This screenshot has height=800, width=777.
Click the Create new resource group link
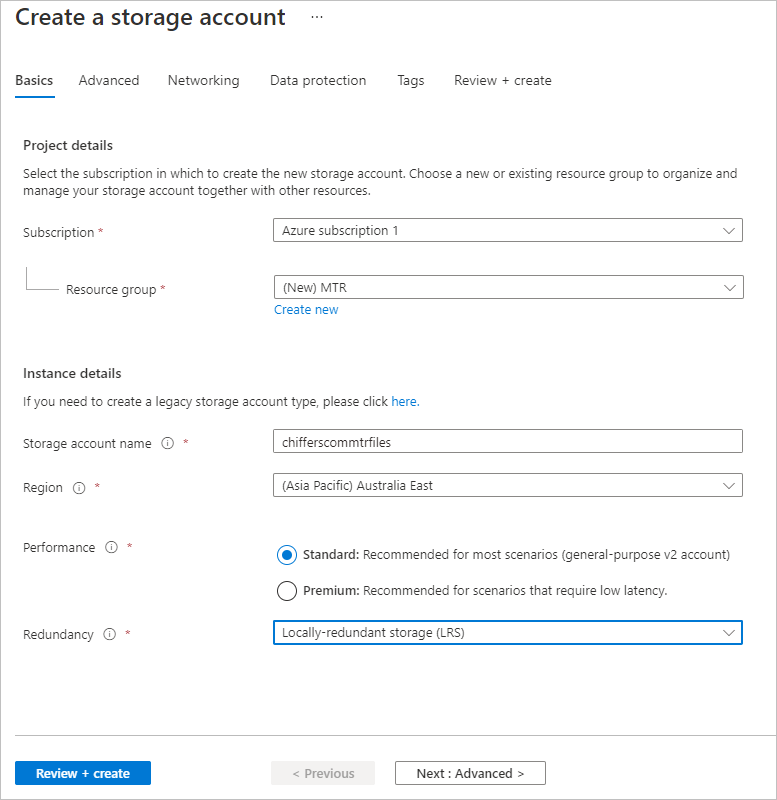(x=306, y=310)
